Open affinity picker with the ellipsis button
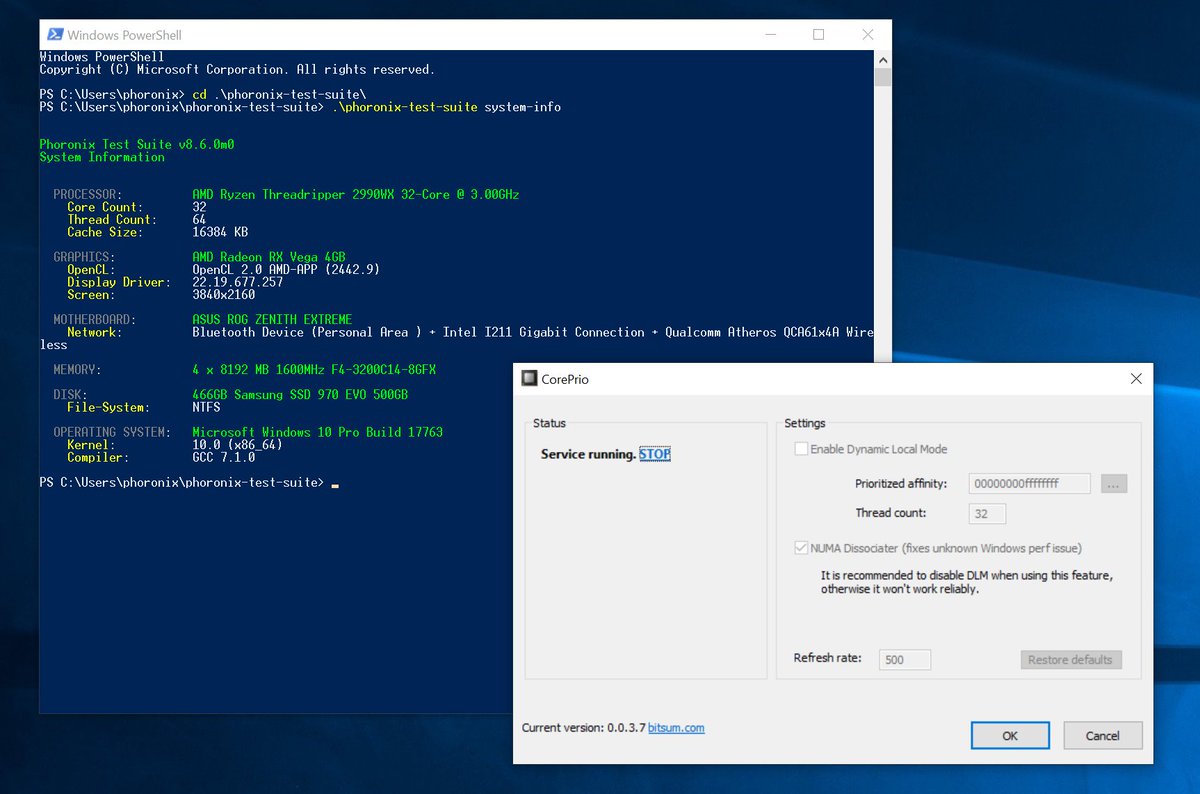The image size is (1200, 794). click(x=1115, y=484)
